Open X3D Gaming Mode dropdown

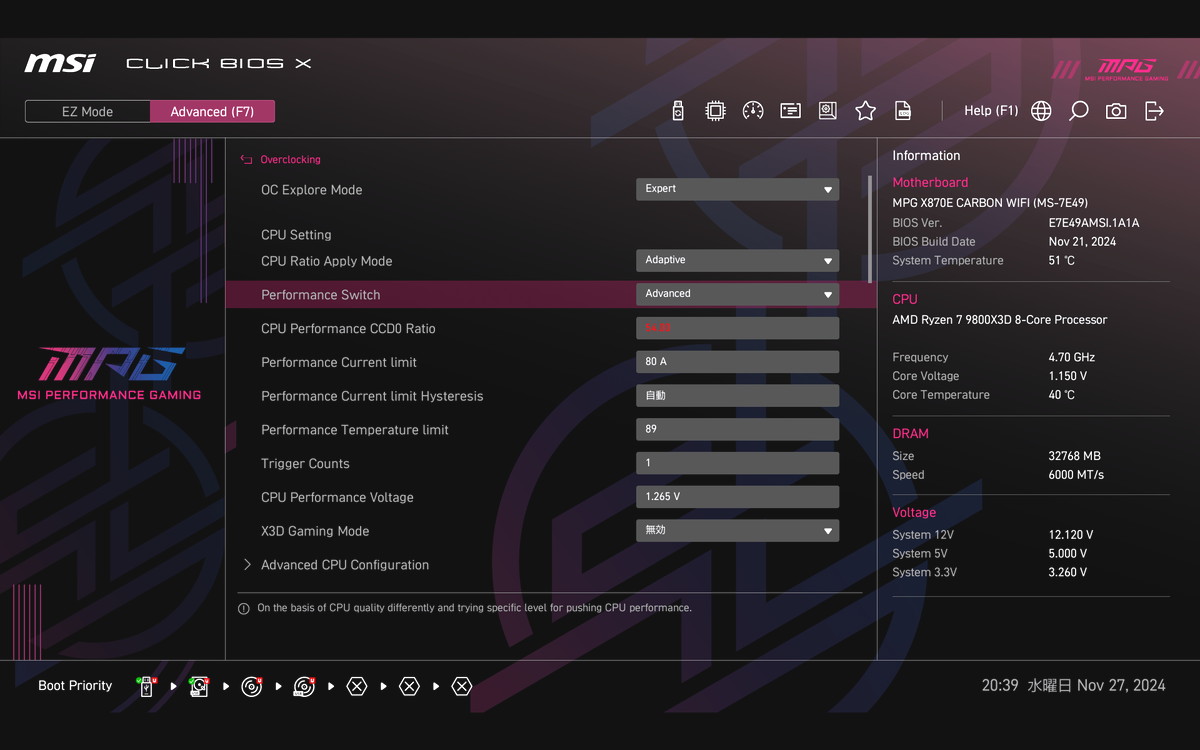(x=737, y=530)
